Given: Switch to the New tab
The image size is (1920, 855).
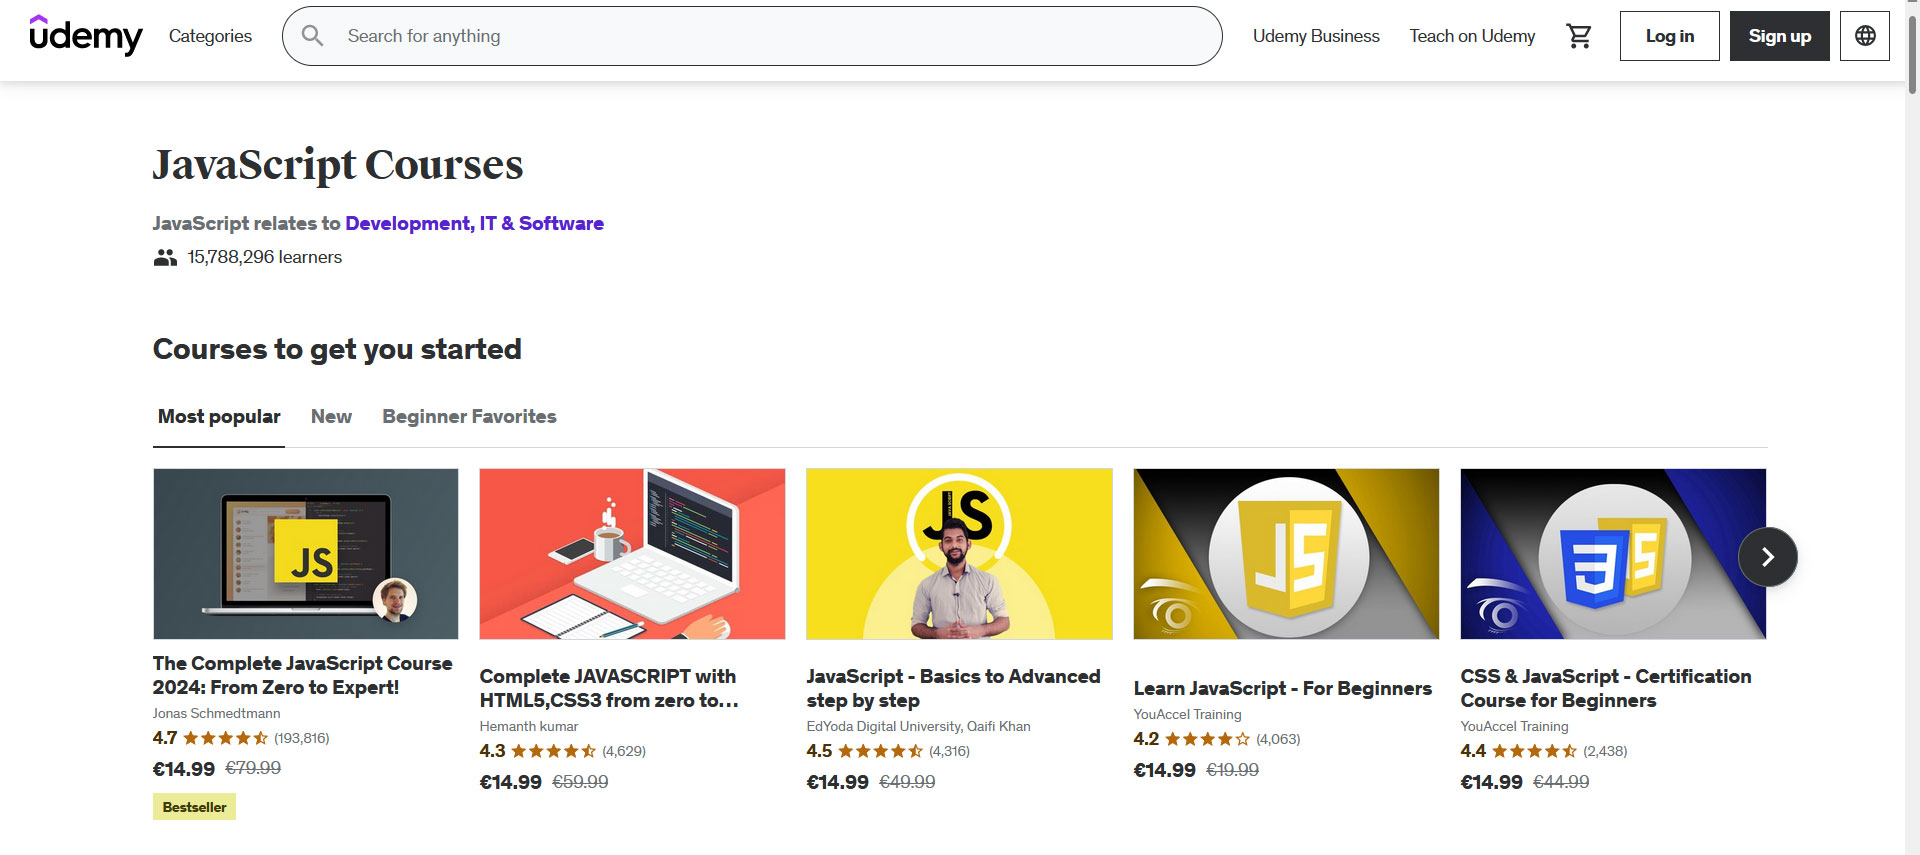Looking at the screenshot, I should (x=331, y=417).
